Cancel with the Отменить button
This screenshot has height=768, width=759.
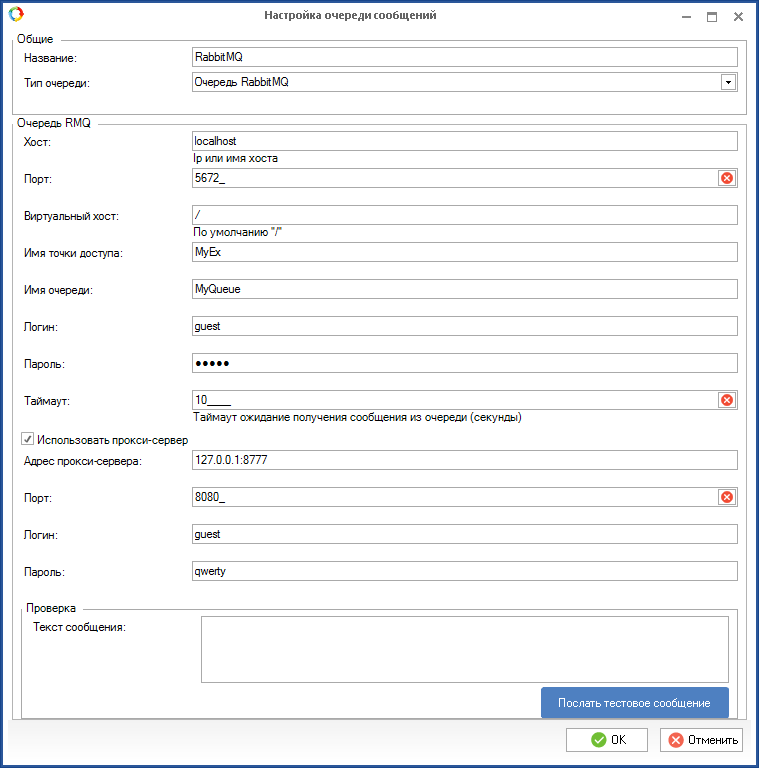(x=701, y=740)
